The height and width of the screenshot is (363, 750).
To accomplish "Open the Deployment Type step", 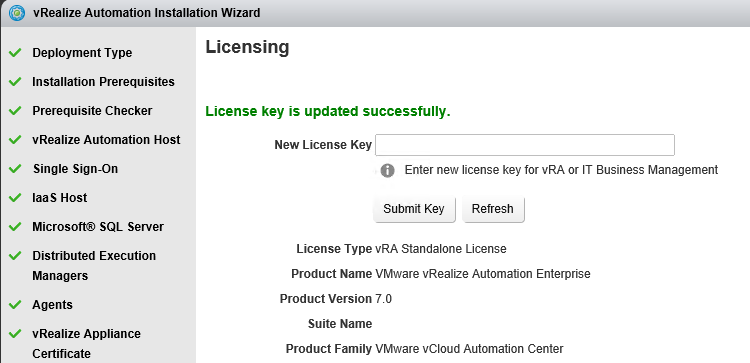I will pos(82,53).
